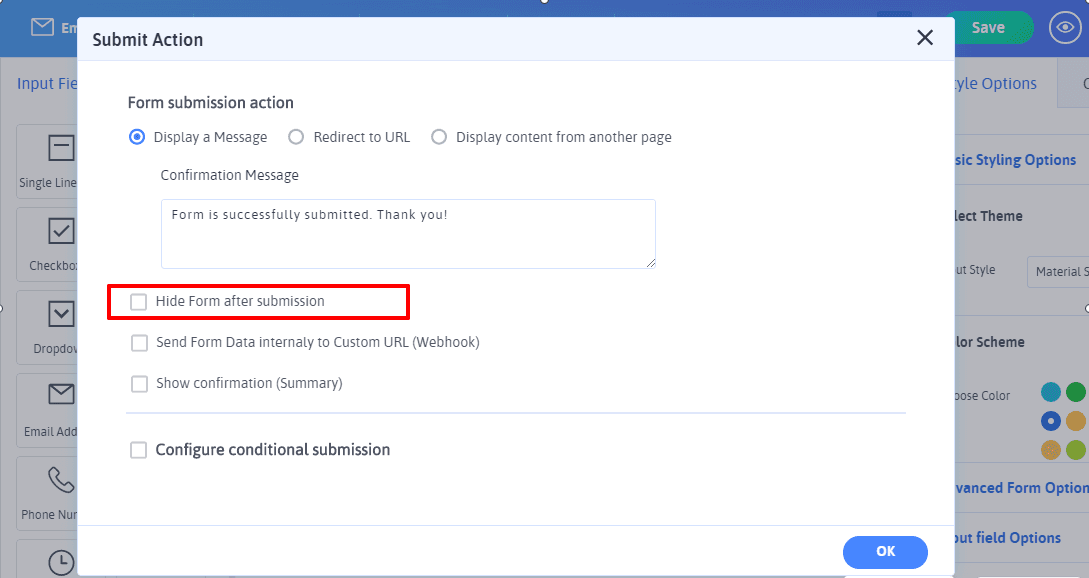Click the Single Line field icon
Image resolution: width=1089 pixels, height=578 pixels.
[61, 149]
